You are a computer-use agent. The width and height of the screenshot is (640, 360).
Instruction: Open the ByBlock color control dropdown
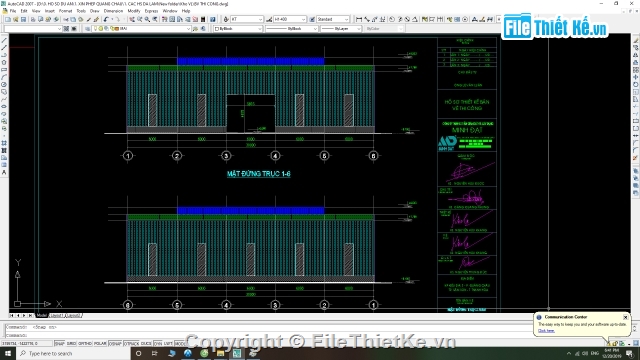[x=238, y=29]
